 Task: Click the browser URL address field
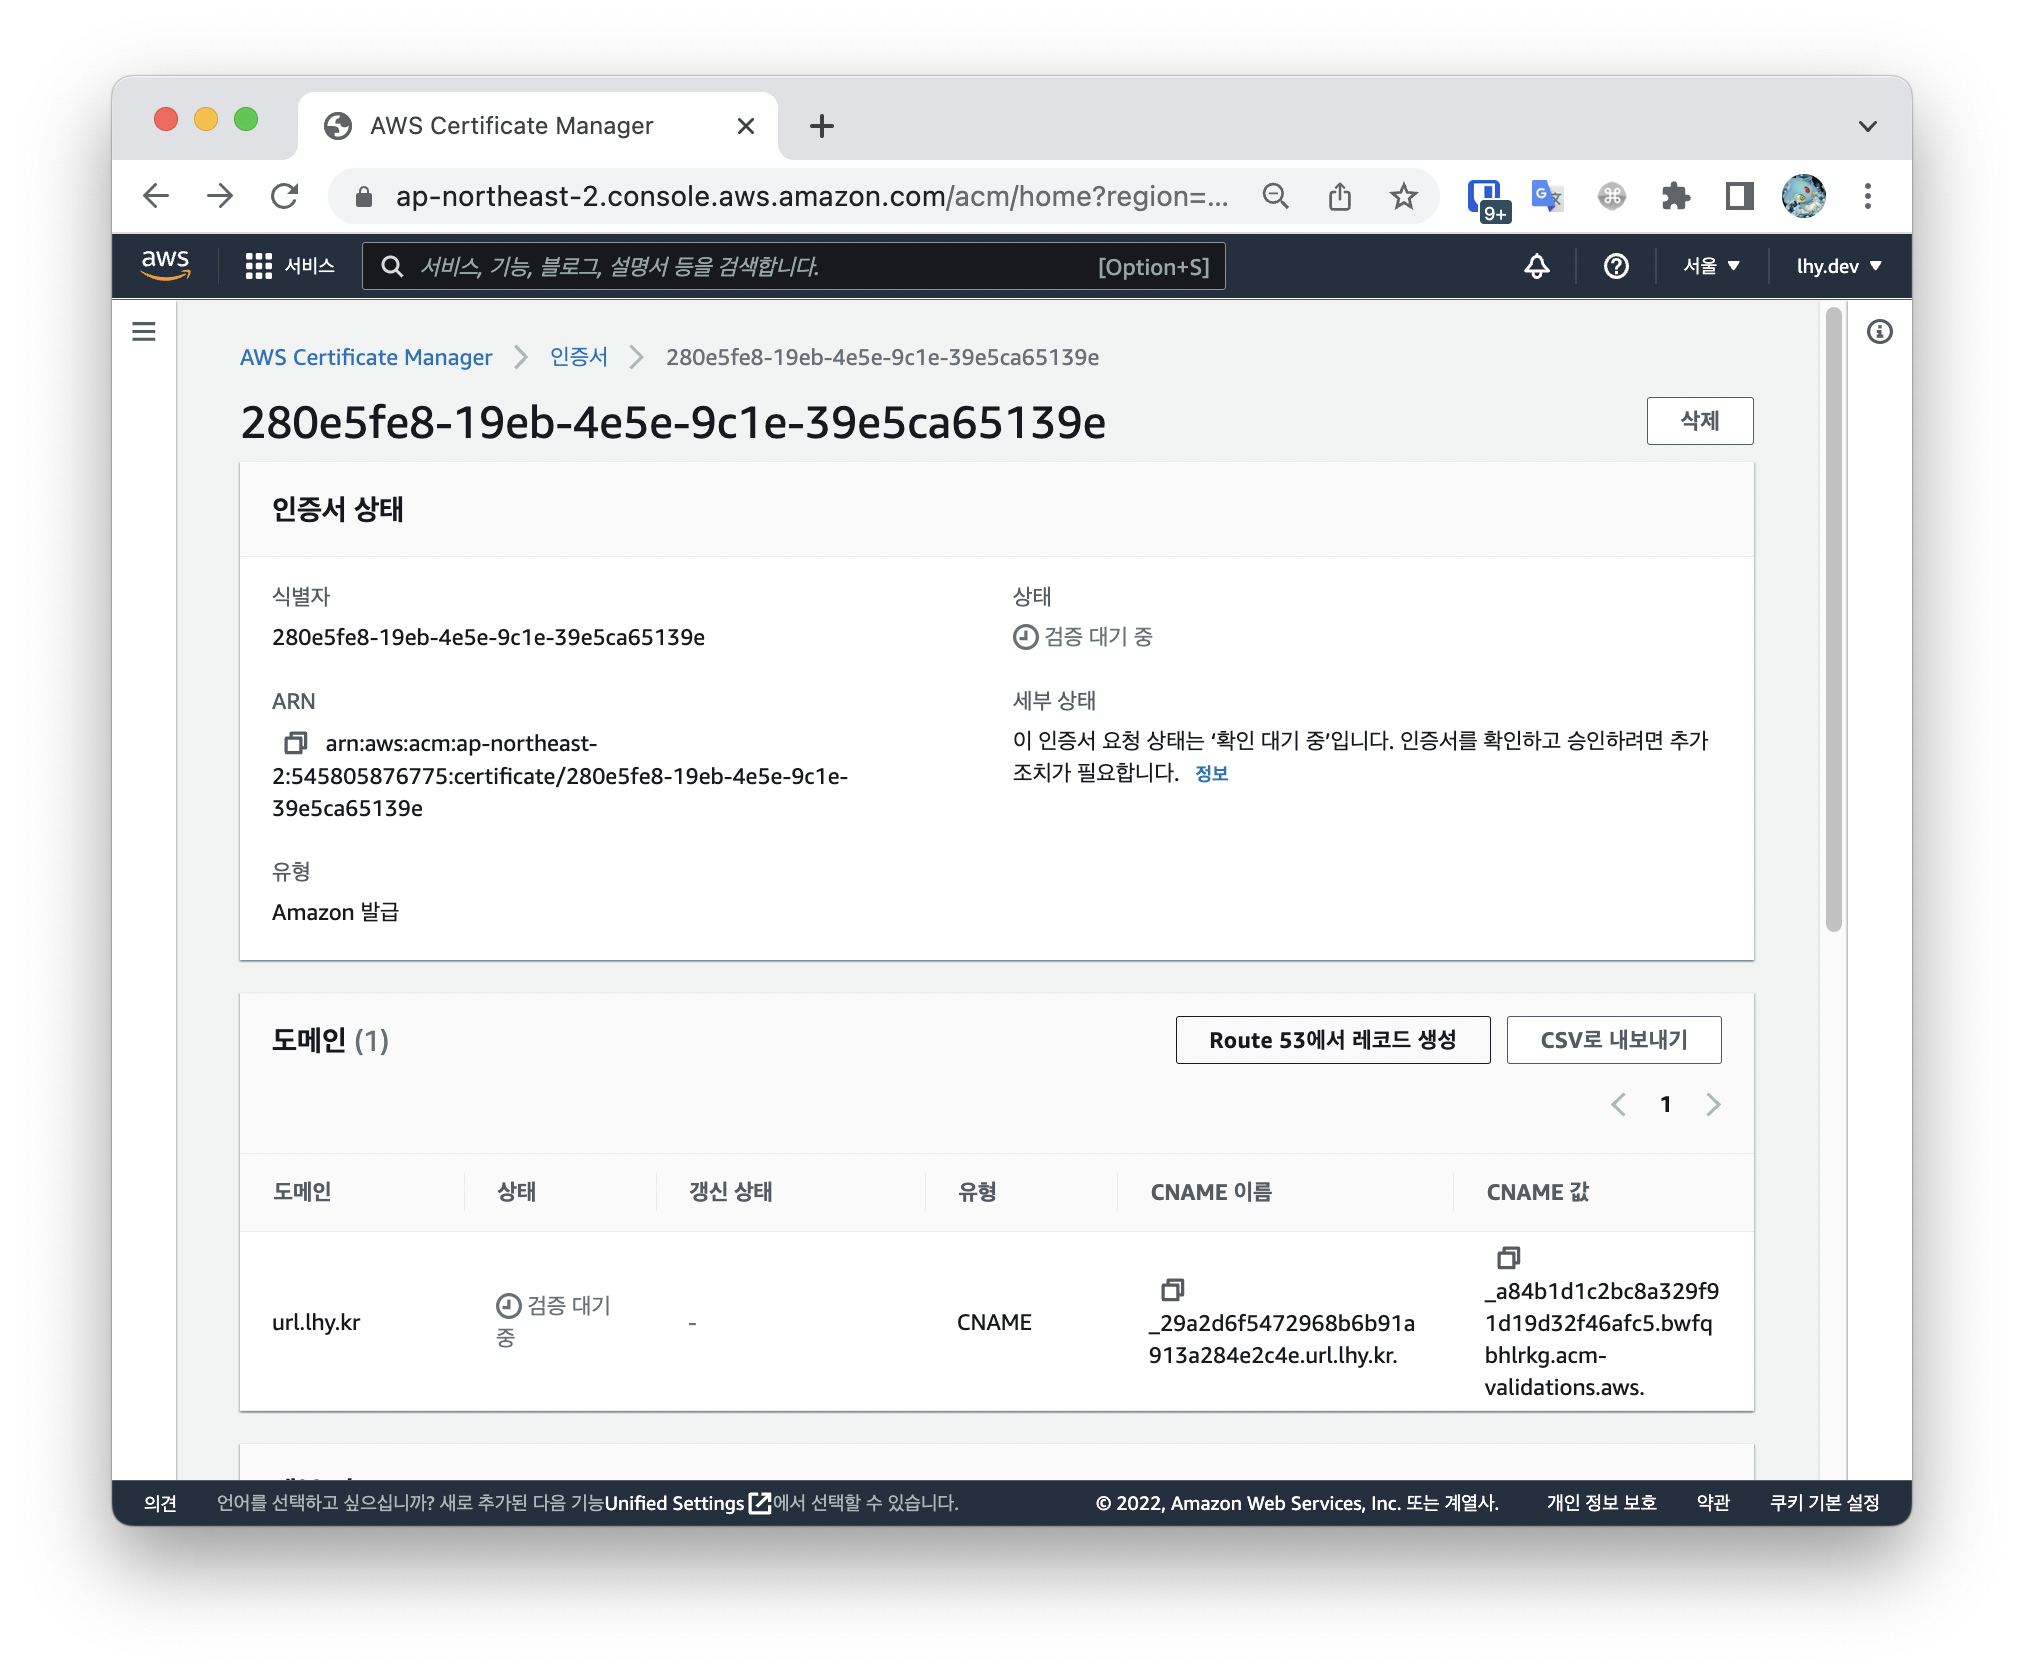tap(812, 196)
